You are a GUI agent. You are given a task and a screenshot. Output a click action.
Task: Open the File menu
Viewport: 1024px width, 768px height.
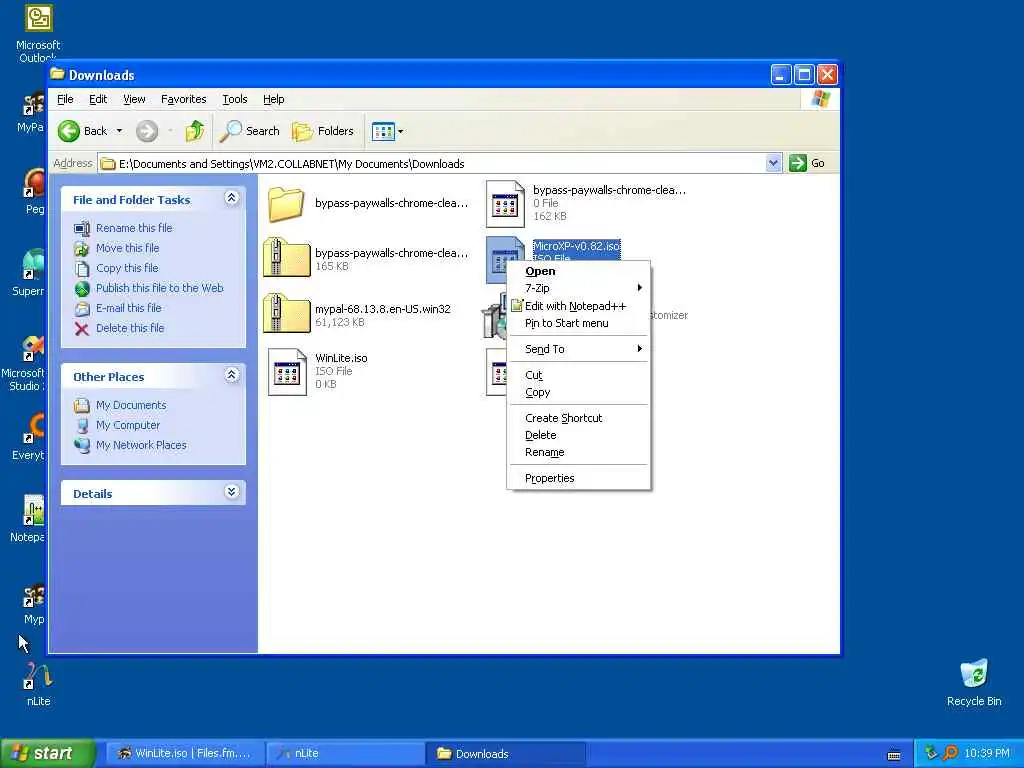click(65, 99)
